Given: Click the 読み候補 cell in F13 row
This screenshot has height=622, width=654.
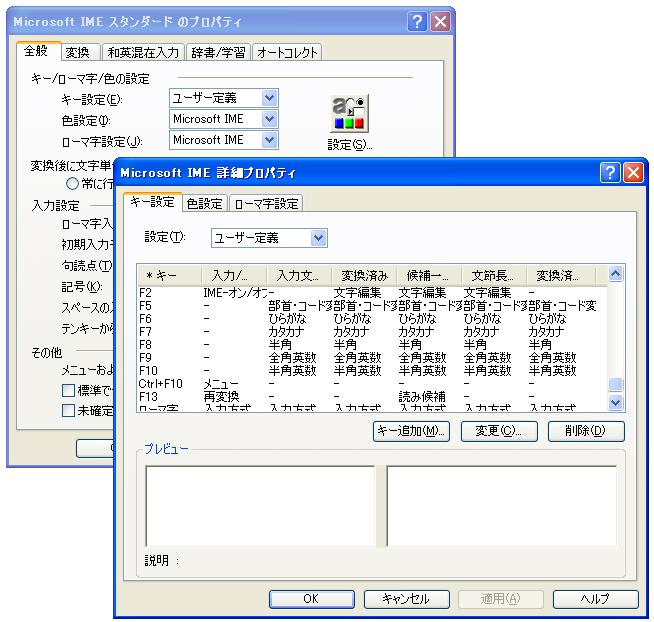Looking at the screenshot, I should click(422, 396).
